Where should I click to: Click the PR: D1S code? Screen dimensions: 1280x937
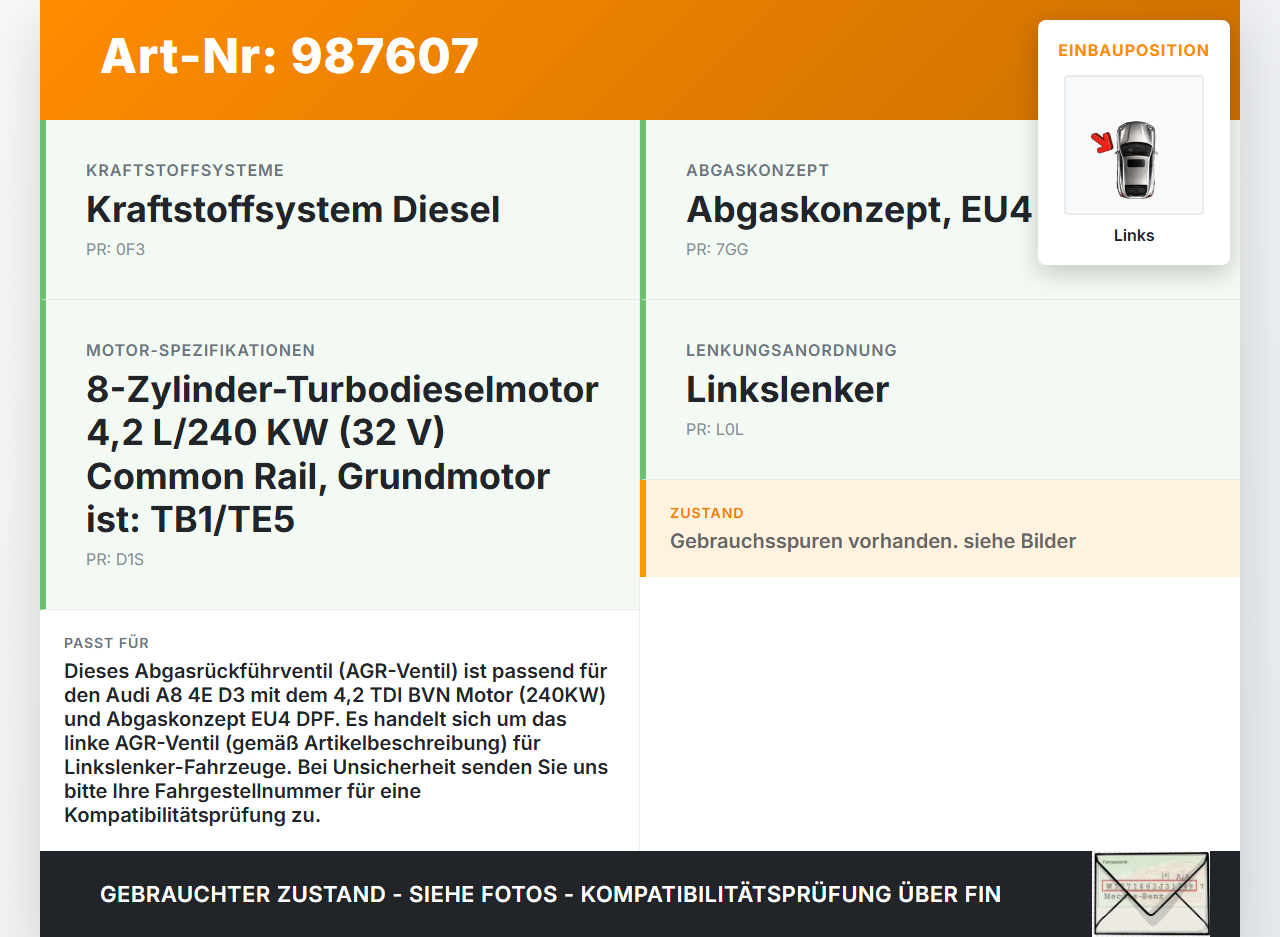pyautogui.click(x=115, y=559)
